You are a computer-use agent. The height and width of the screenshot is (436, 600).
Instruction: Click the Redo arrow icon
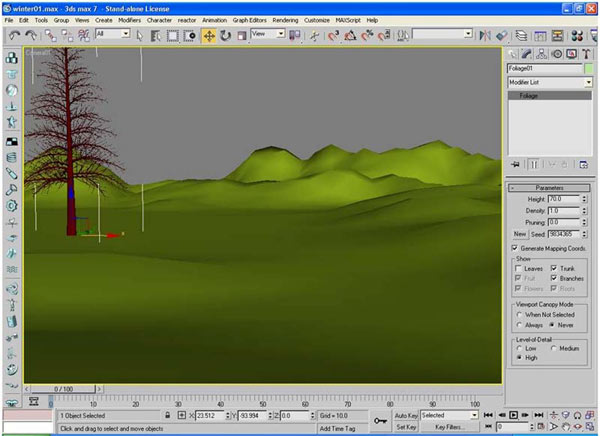tap(31, 36)
